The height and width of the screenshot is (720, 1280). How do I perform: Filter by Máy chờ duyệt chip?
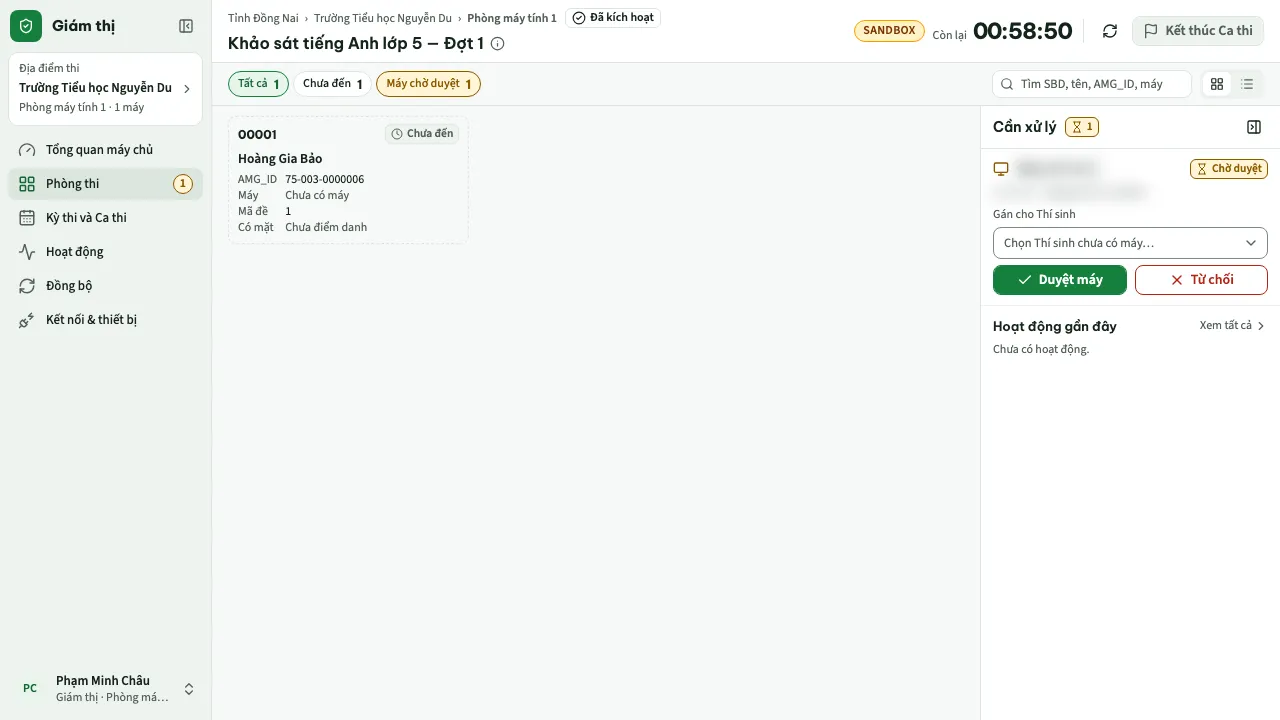pos(428,84)
